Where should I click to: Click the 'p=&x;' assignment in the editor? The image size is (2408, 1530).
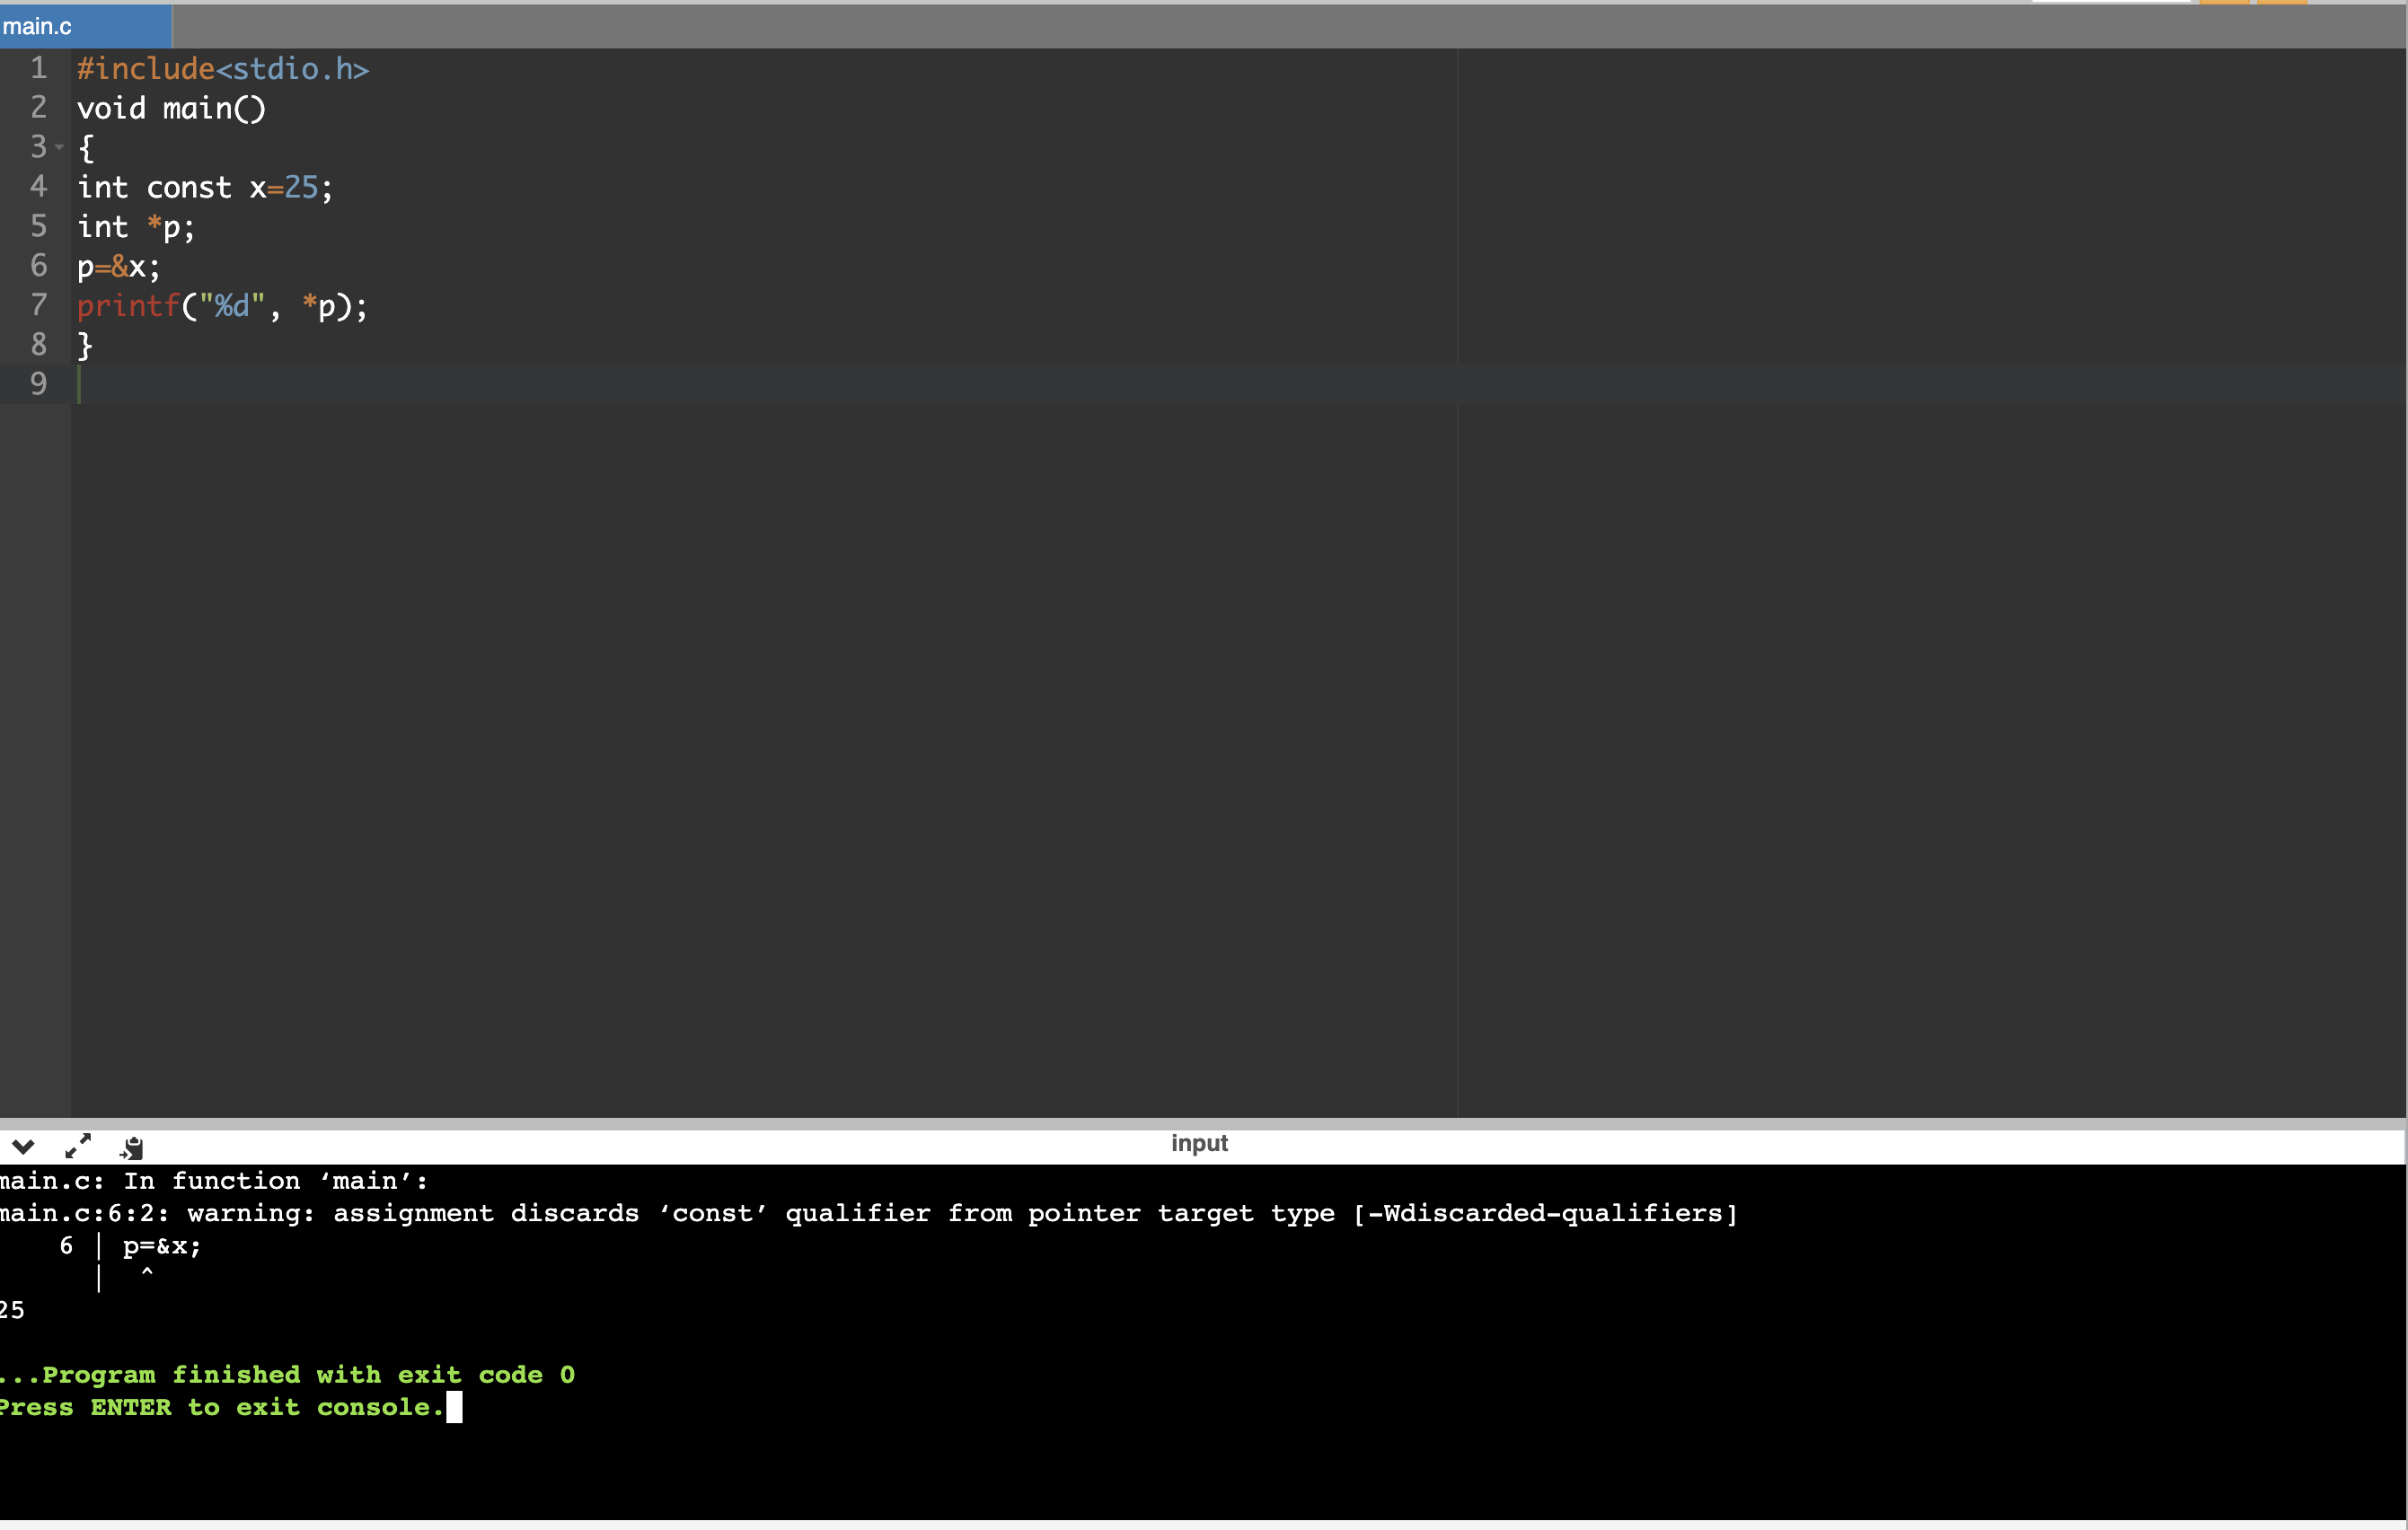[118, 267]
